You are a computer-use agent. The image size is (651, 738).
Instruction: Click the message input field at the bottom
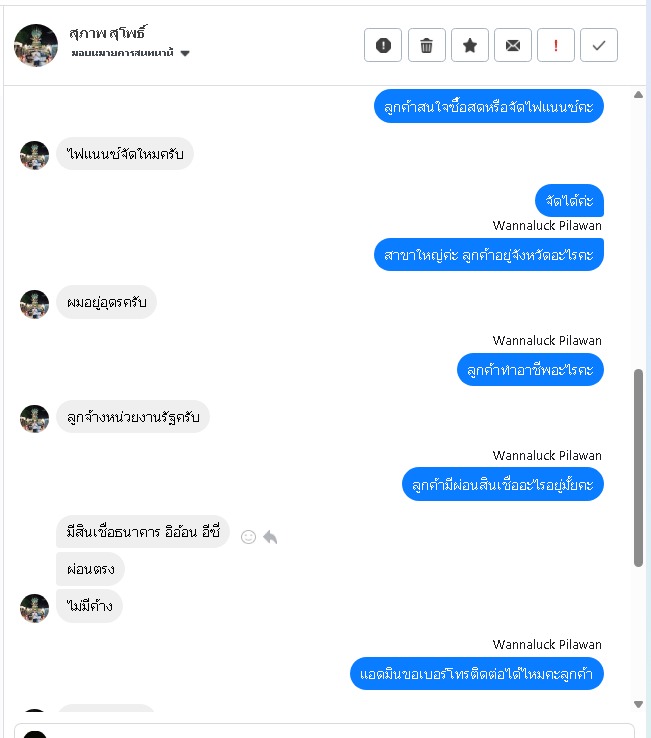324,731
